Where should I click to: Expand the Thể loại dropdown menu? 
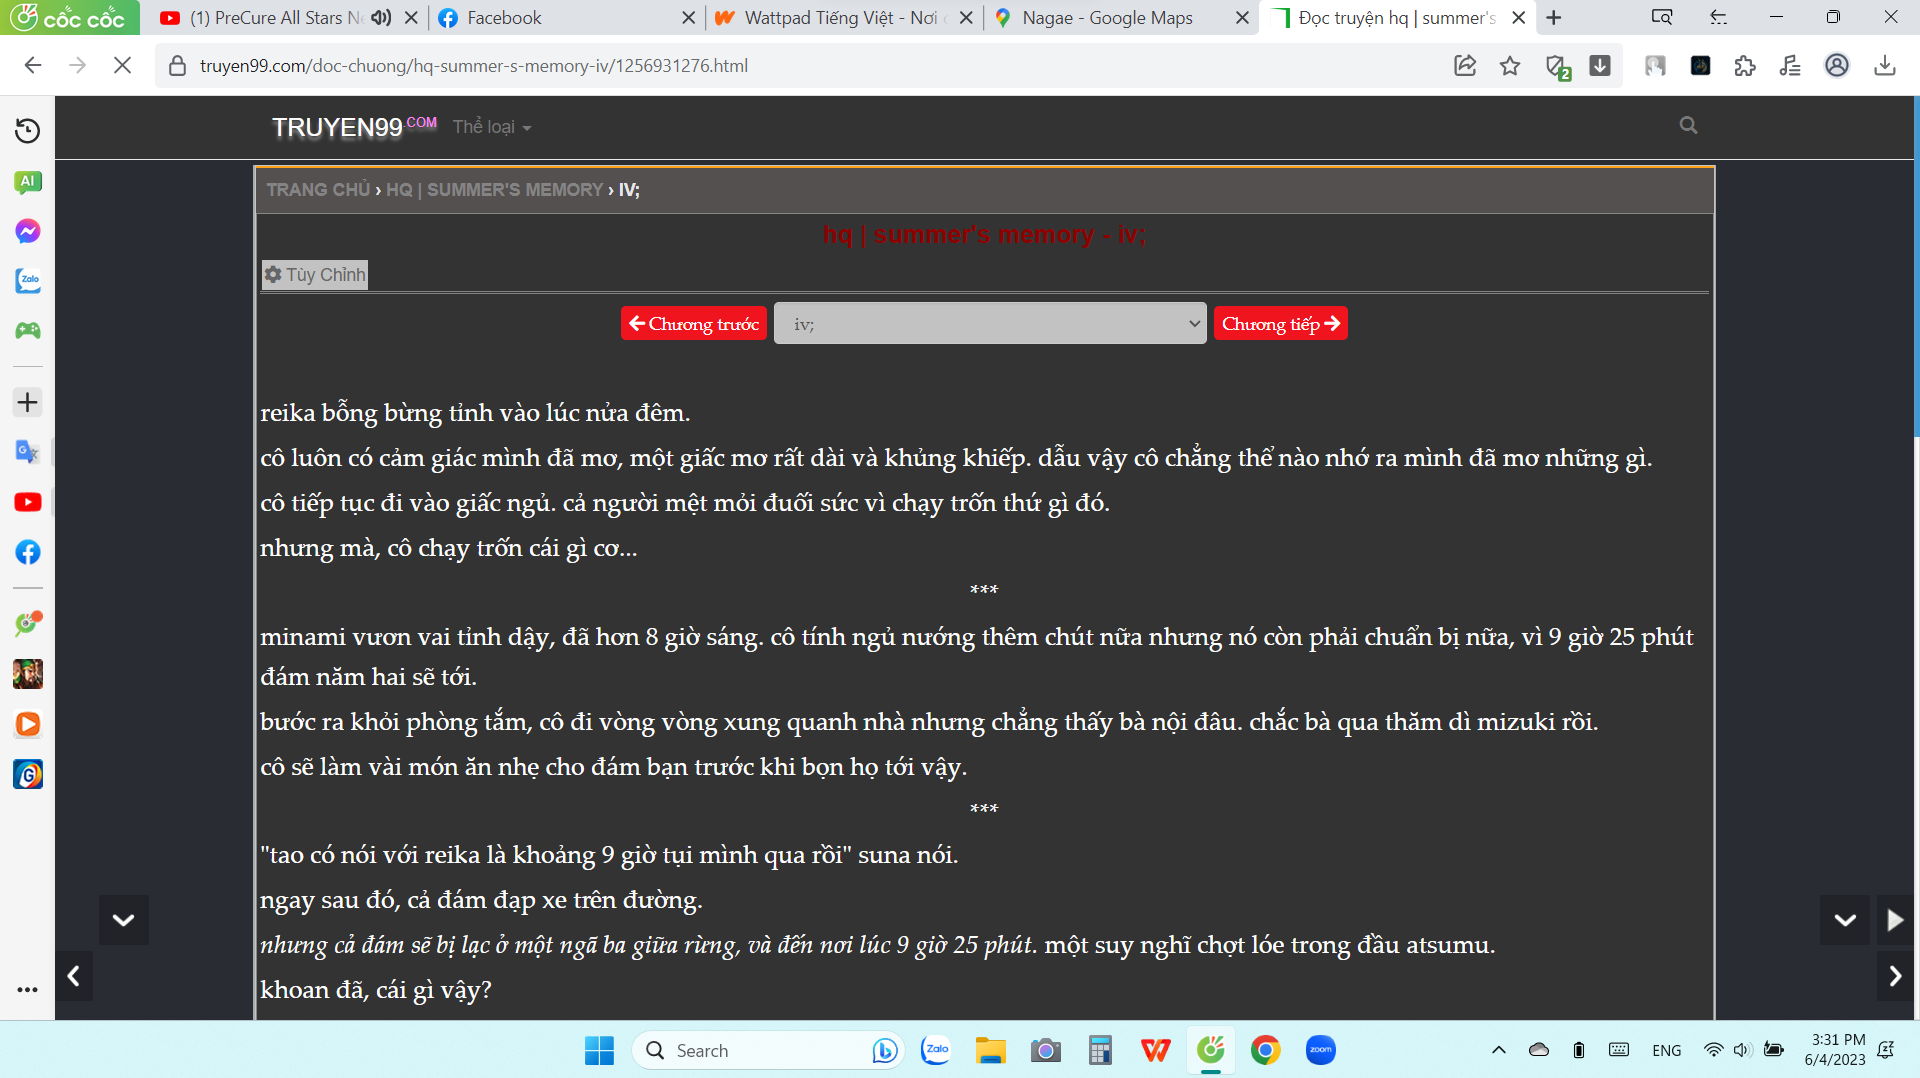click(492, 127)
